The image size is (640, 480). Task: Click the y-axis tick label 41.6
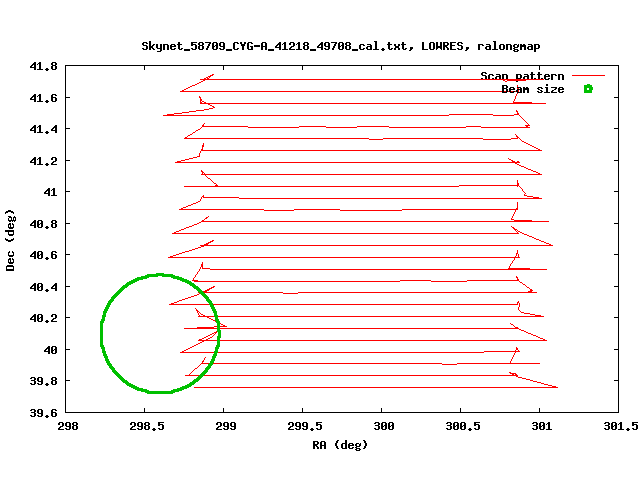pyautogui.click(x=43, y=98)
